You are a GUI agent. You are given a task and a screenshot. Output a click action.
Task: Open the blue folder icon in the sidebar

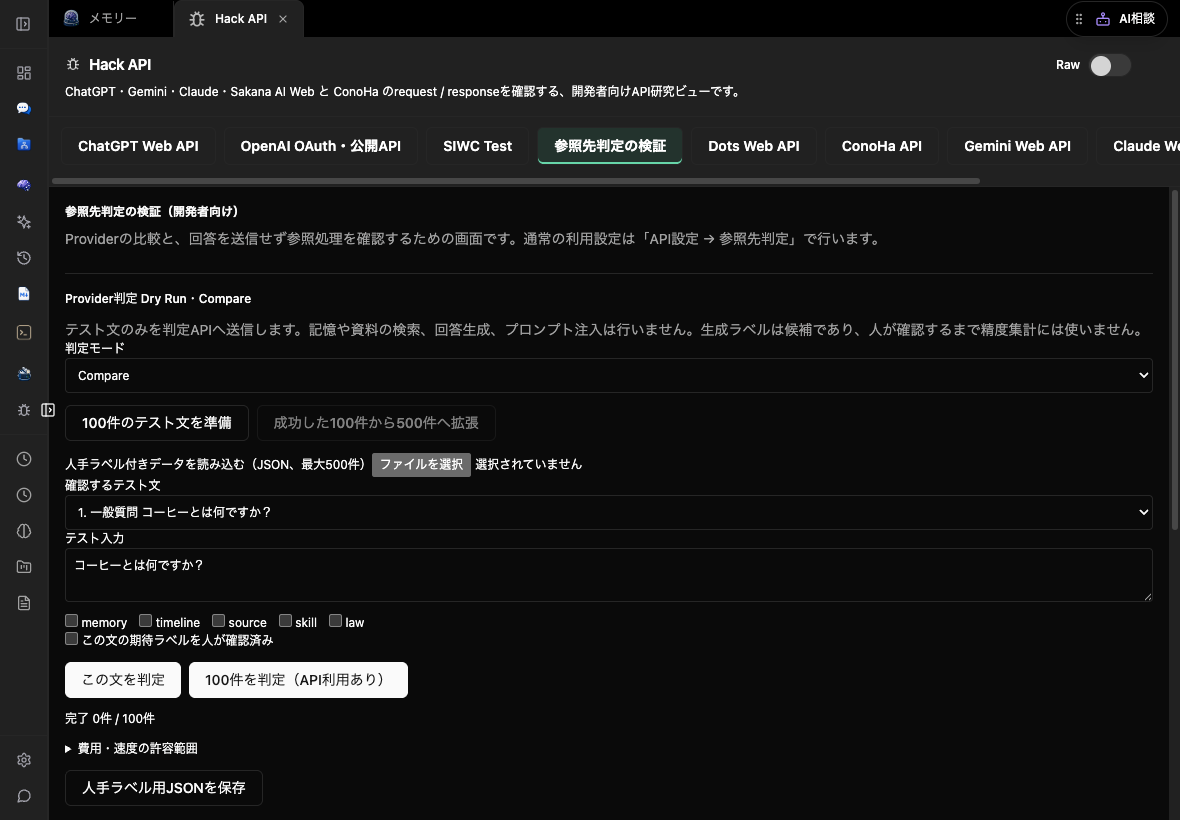(23, 144)
